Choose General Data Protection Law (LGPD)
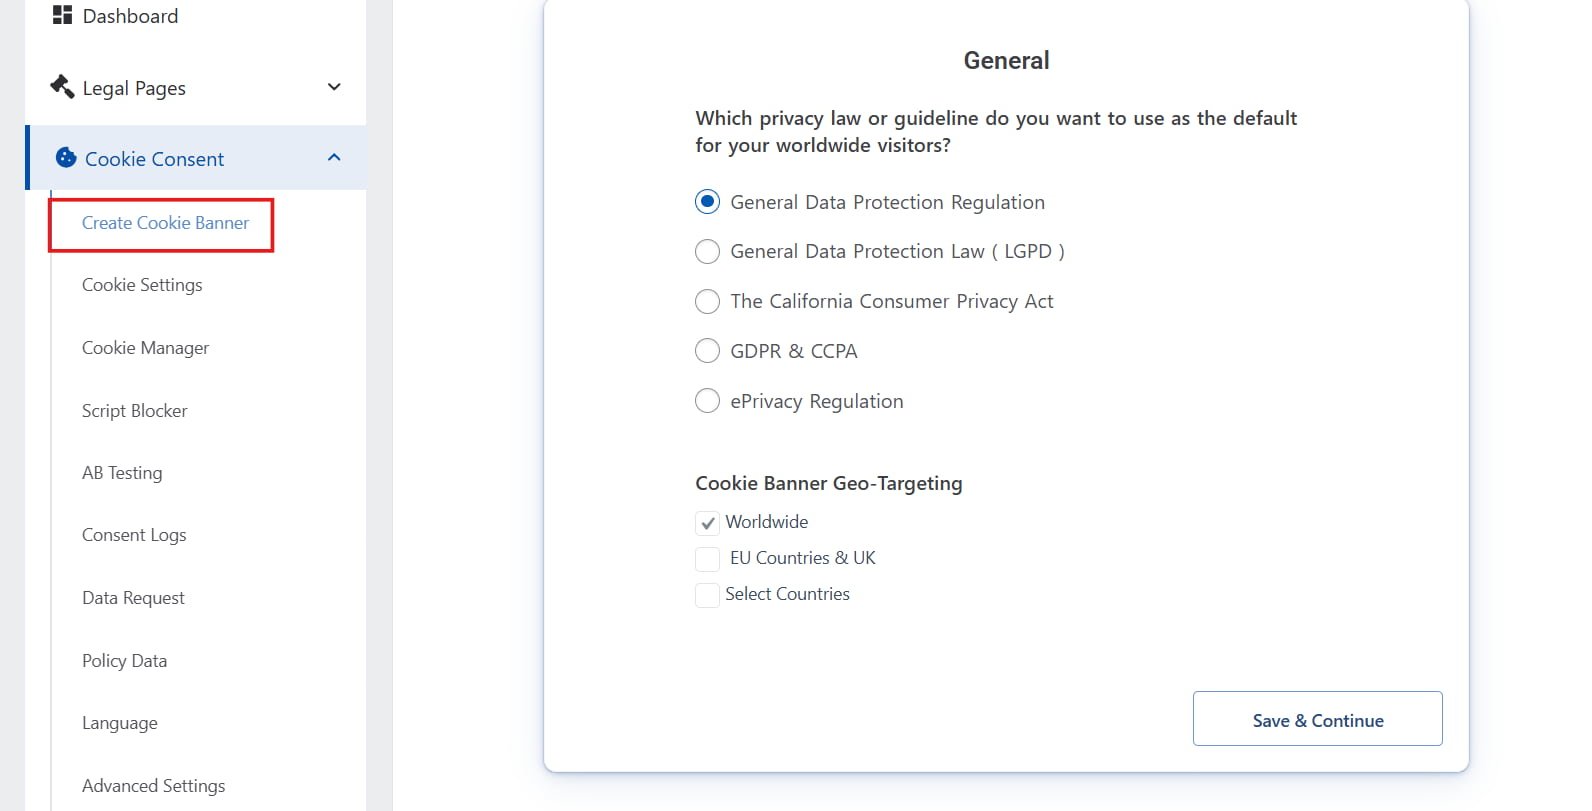The image size is (1592, 811). pyautogui.click(x=707, y=251)
